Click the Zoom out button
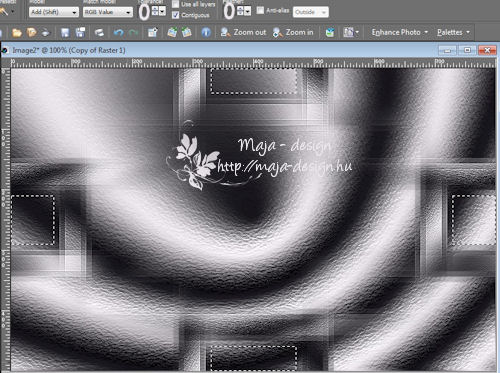500x373 pixels. (243, 32)
